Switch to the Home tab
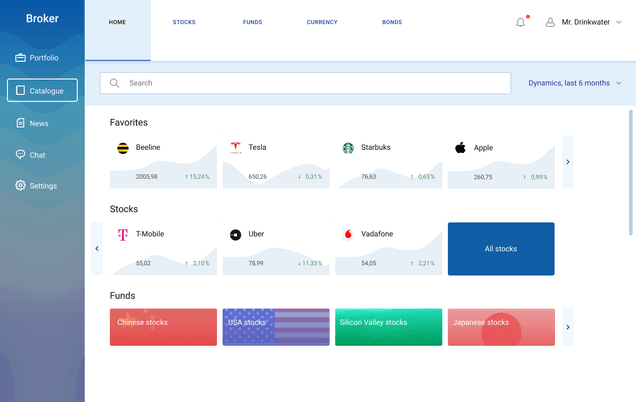 coord(118,30)
